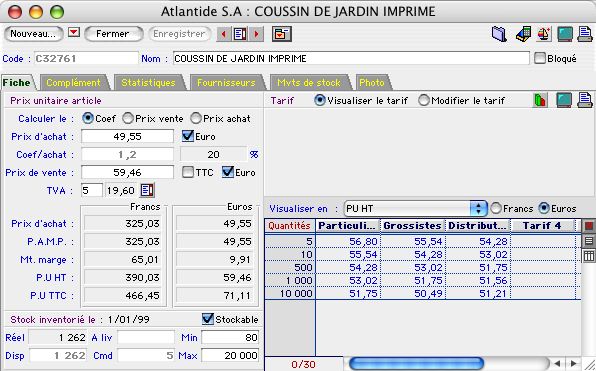
Task: Expand the arrow next to Nouveau
Action: [x=74, y=32]
